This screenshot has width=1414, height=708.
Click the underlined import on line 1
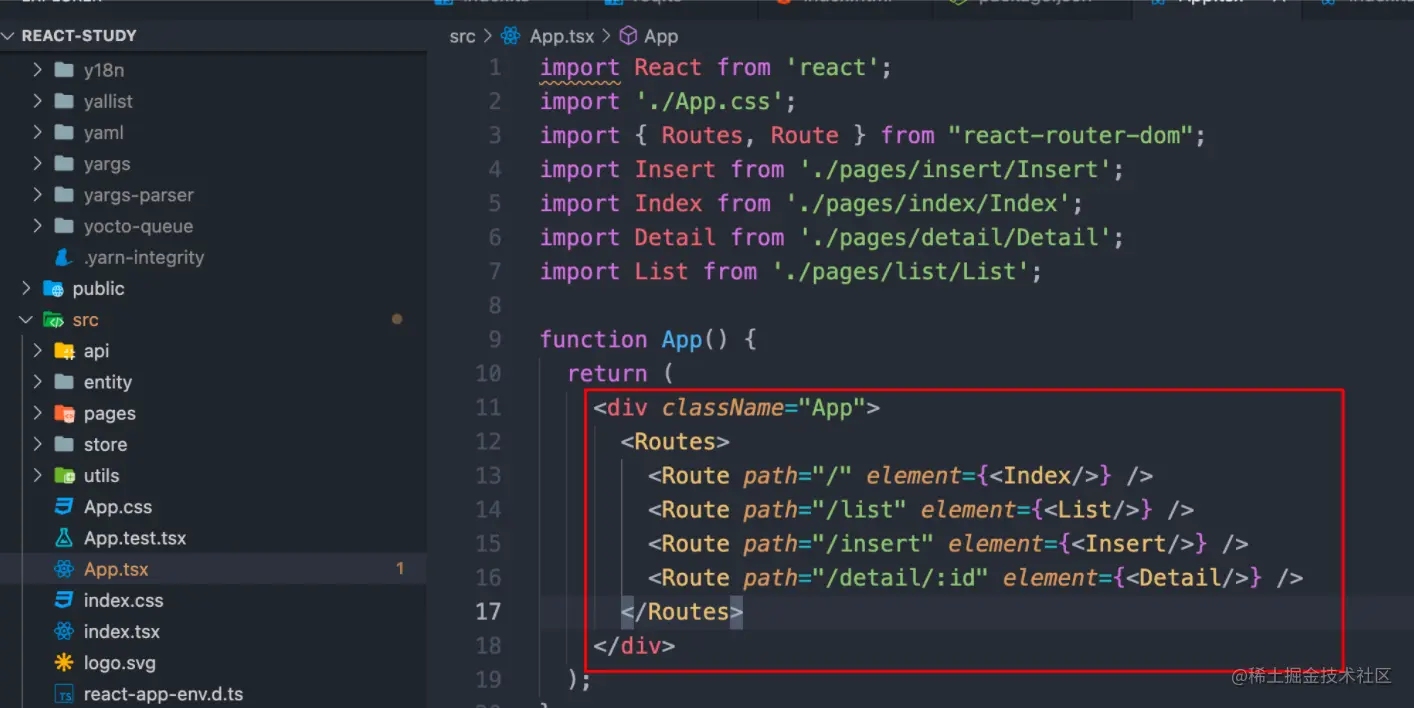[580, 68]
